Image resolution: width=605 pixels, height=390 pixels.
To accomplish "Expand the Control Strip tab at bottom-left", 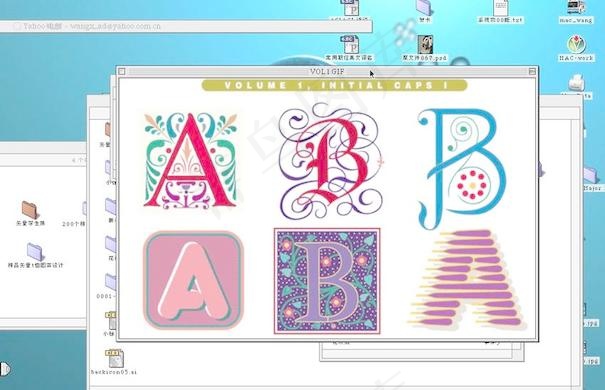I will tap(5, 369).
